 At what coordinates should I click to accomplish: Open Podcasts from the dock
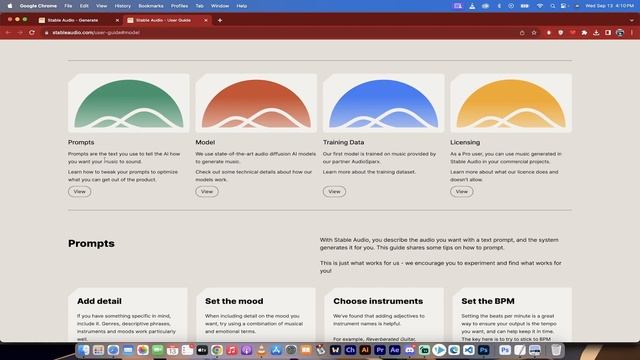(x=247, y=350)
